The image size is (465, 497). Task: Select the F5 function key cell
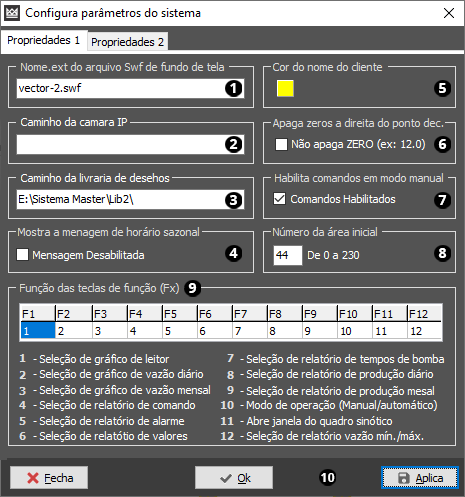[x=180, y=331]
